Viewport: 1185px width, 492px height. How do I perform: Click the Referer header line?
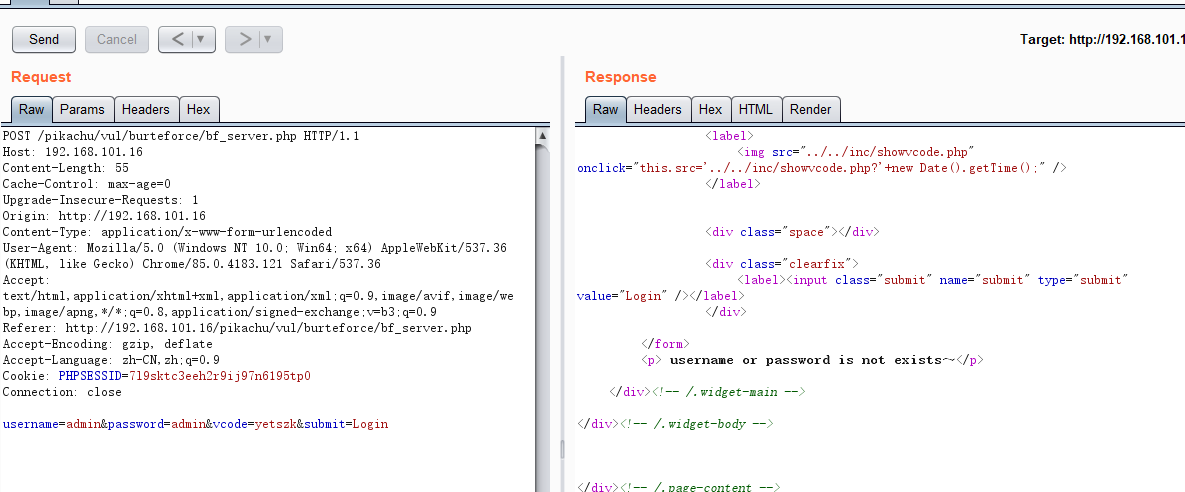pos(237,328)
